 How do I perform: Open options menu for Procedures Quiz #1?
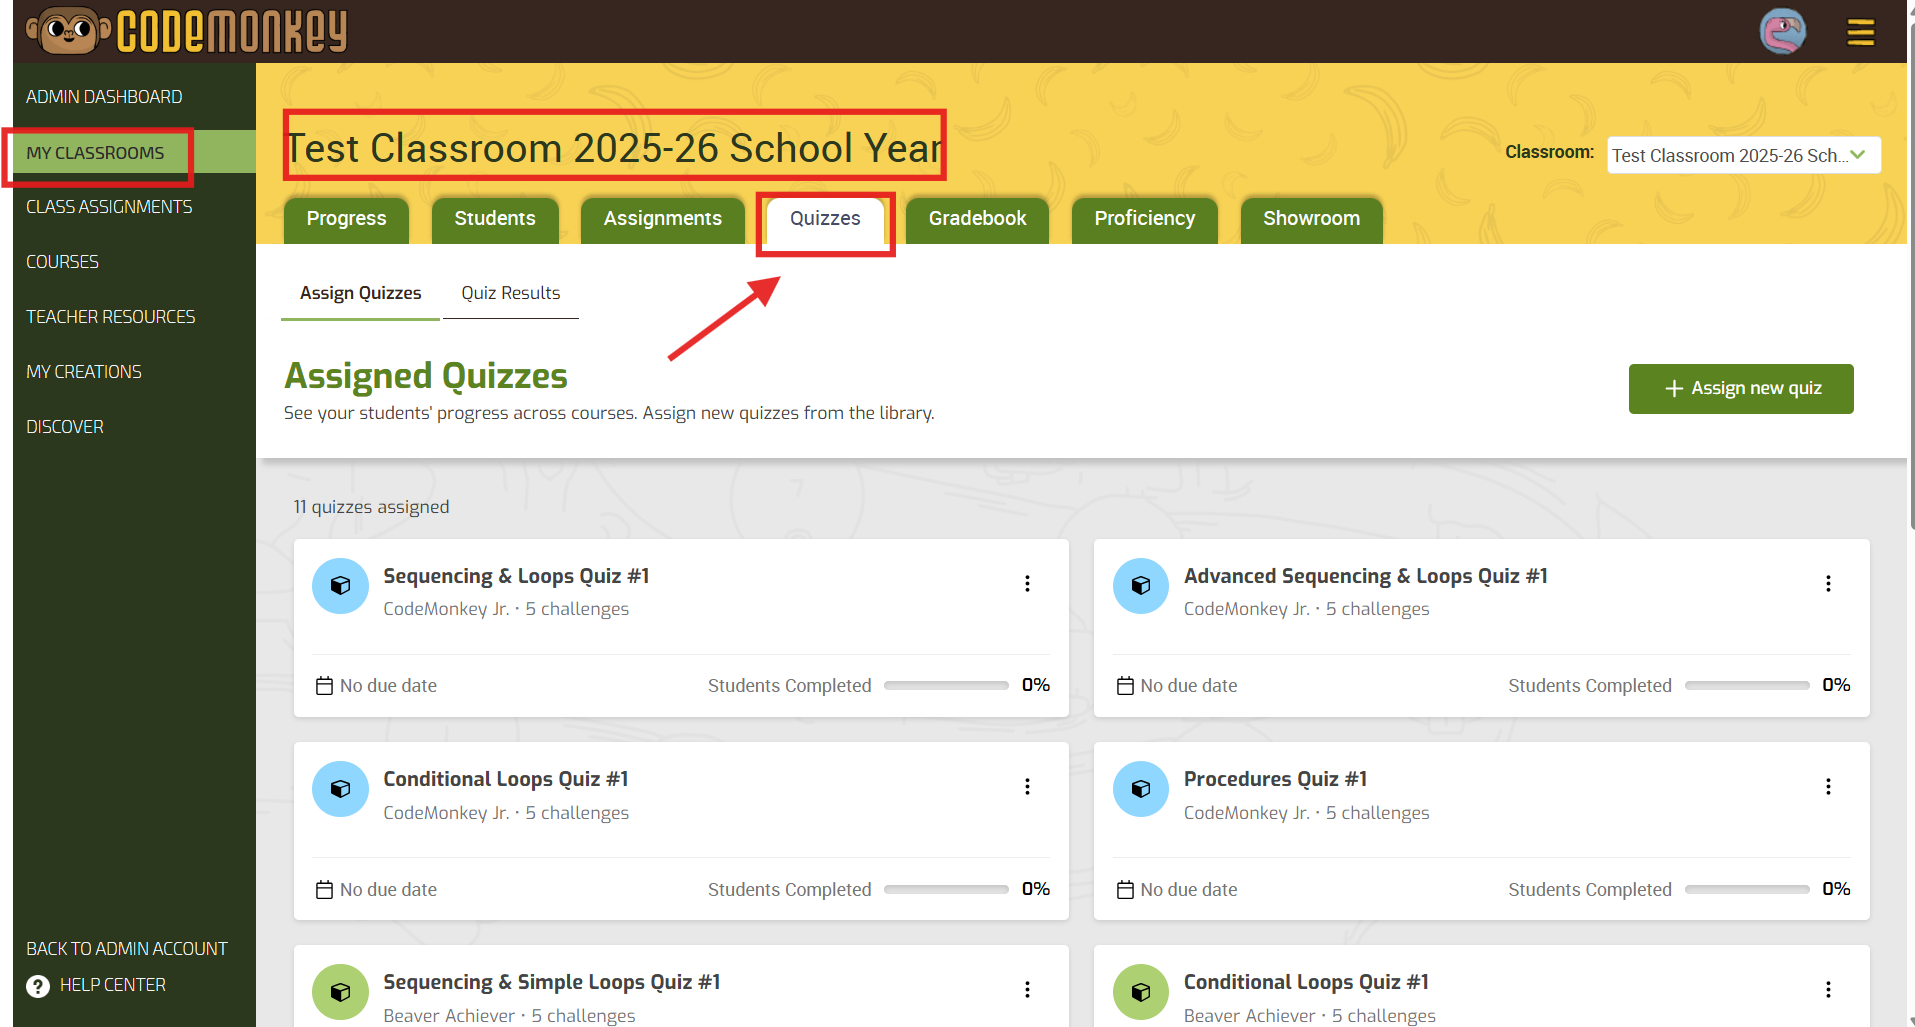pos(1828,787)
